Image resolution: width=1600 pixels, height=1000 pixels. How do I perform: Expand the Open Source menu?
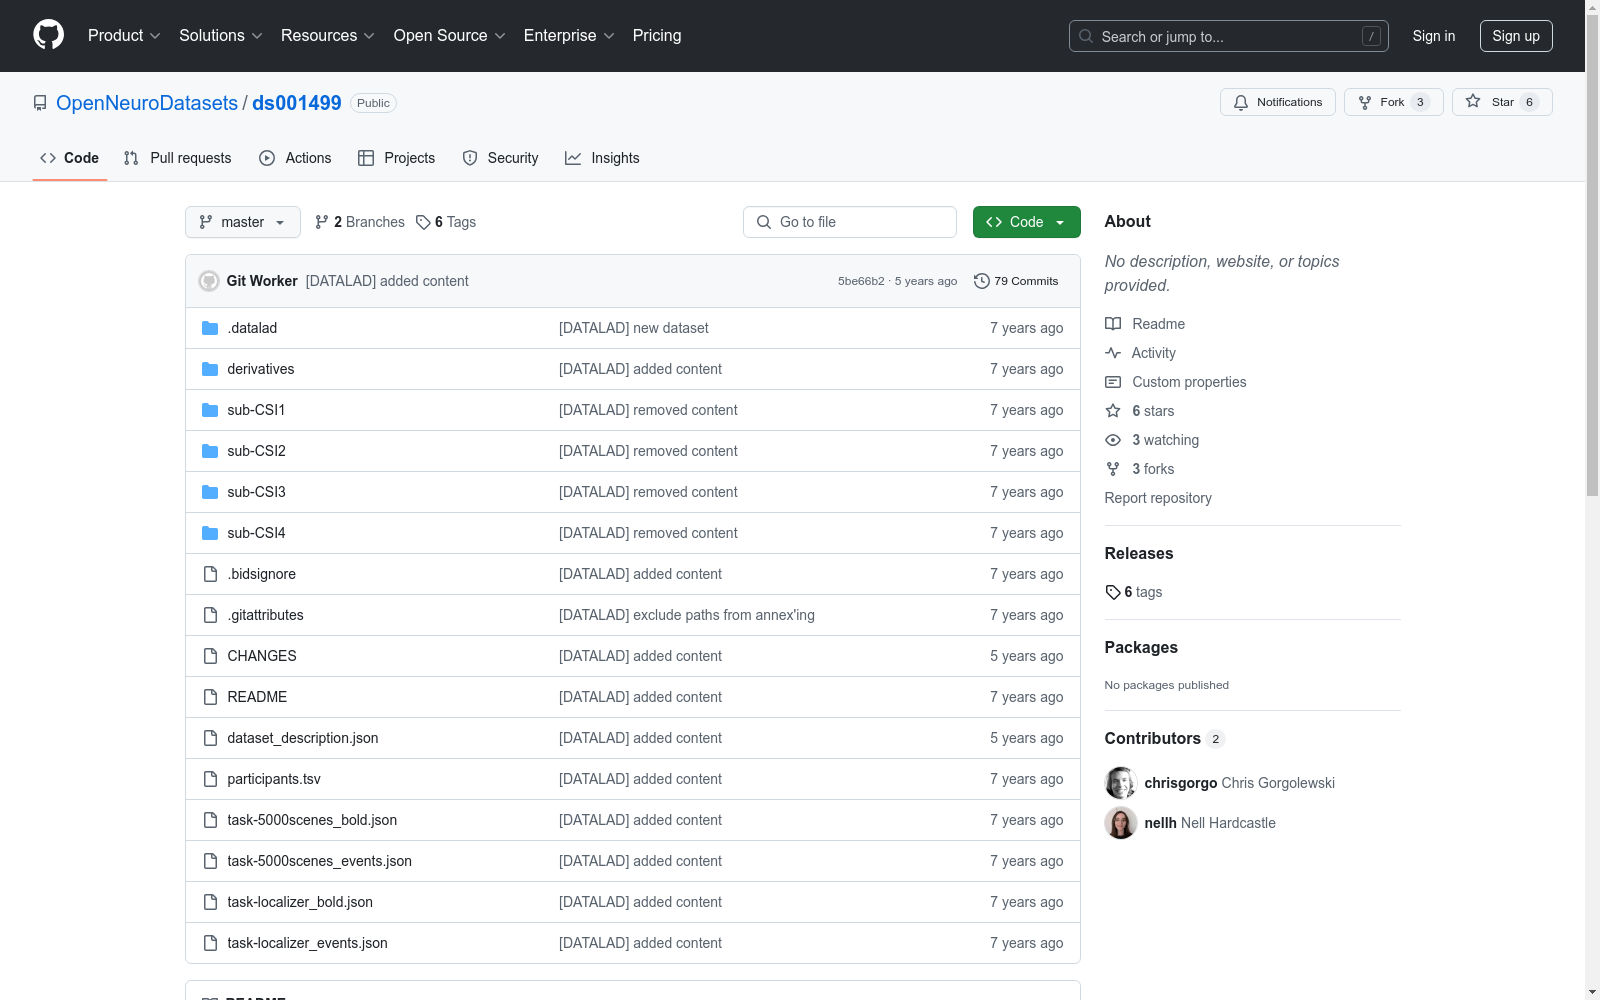coord(450,35)
